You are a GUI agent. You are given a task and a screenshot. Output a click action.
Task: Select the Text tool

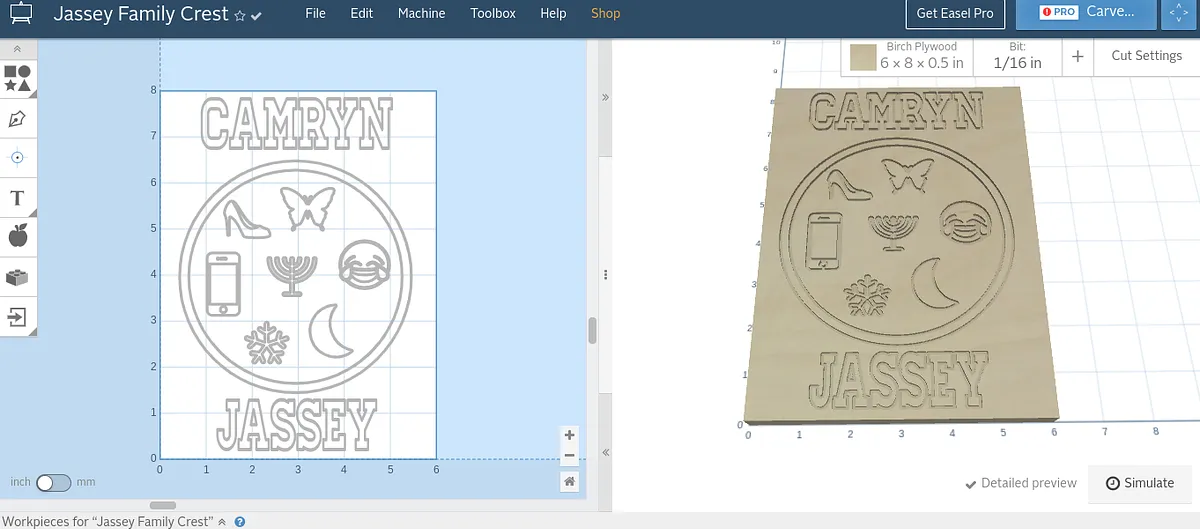[x=17, y=198]
